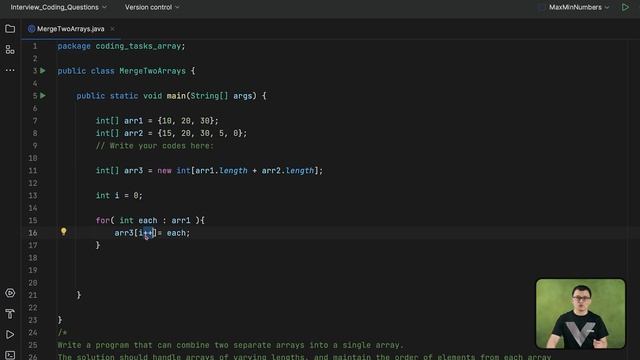
Task: Click the selected 'i++' in arr3 index
Action: pos(146,233)
